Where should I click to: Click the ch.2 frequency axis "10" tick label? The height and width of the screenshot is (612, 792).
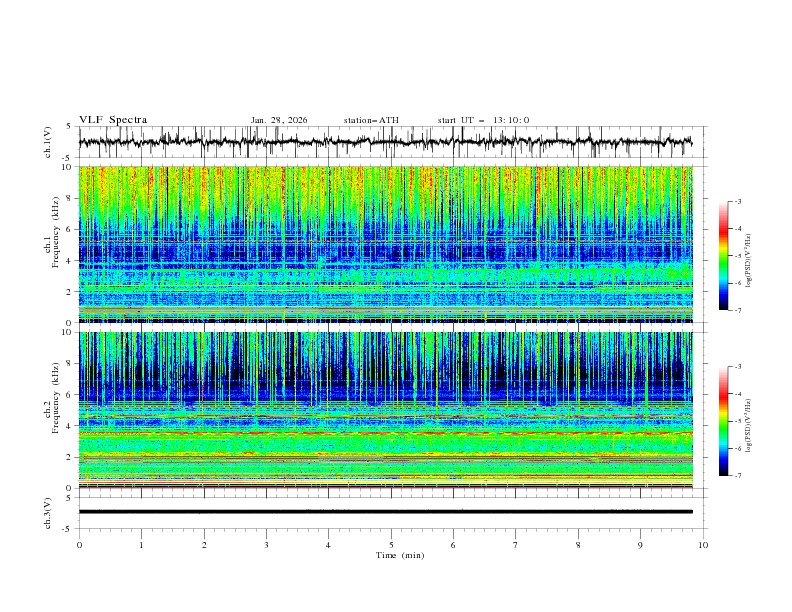pos(67,332)
